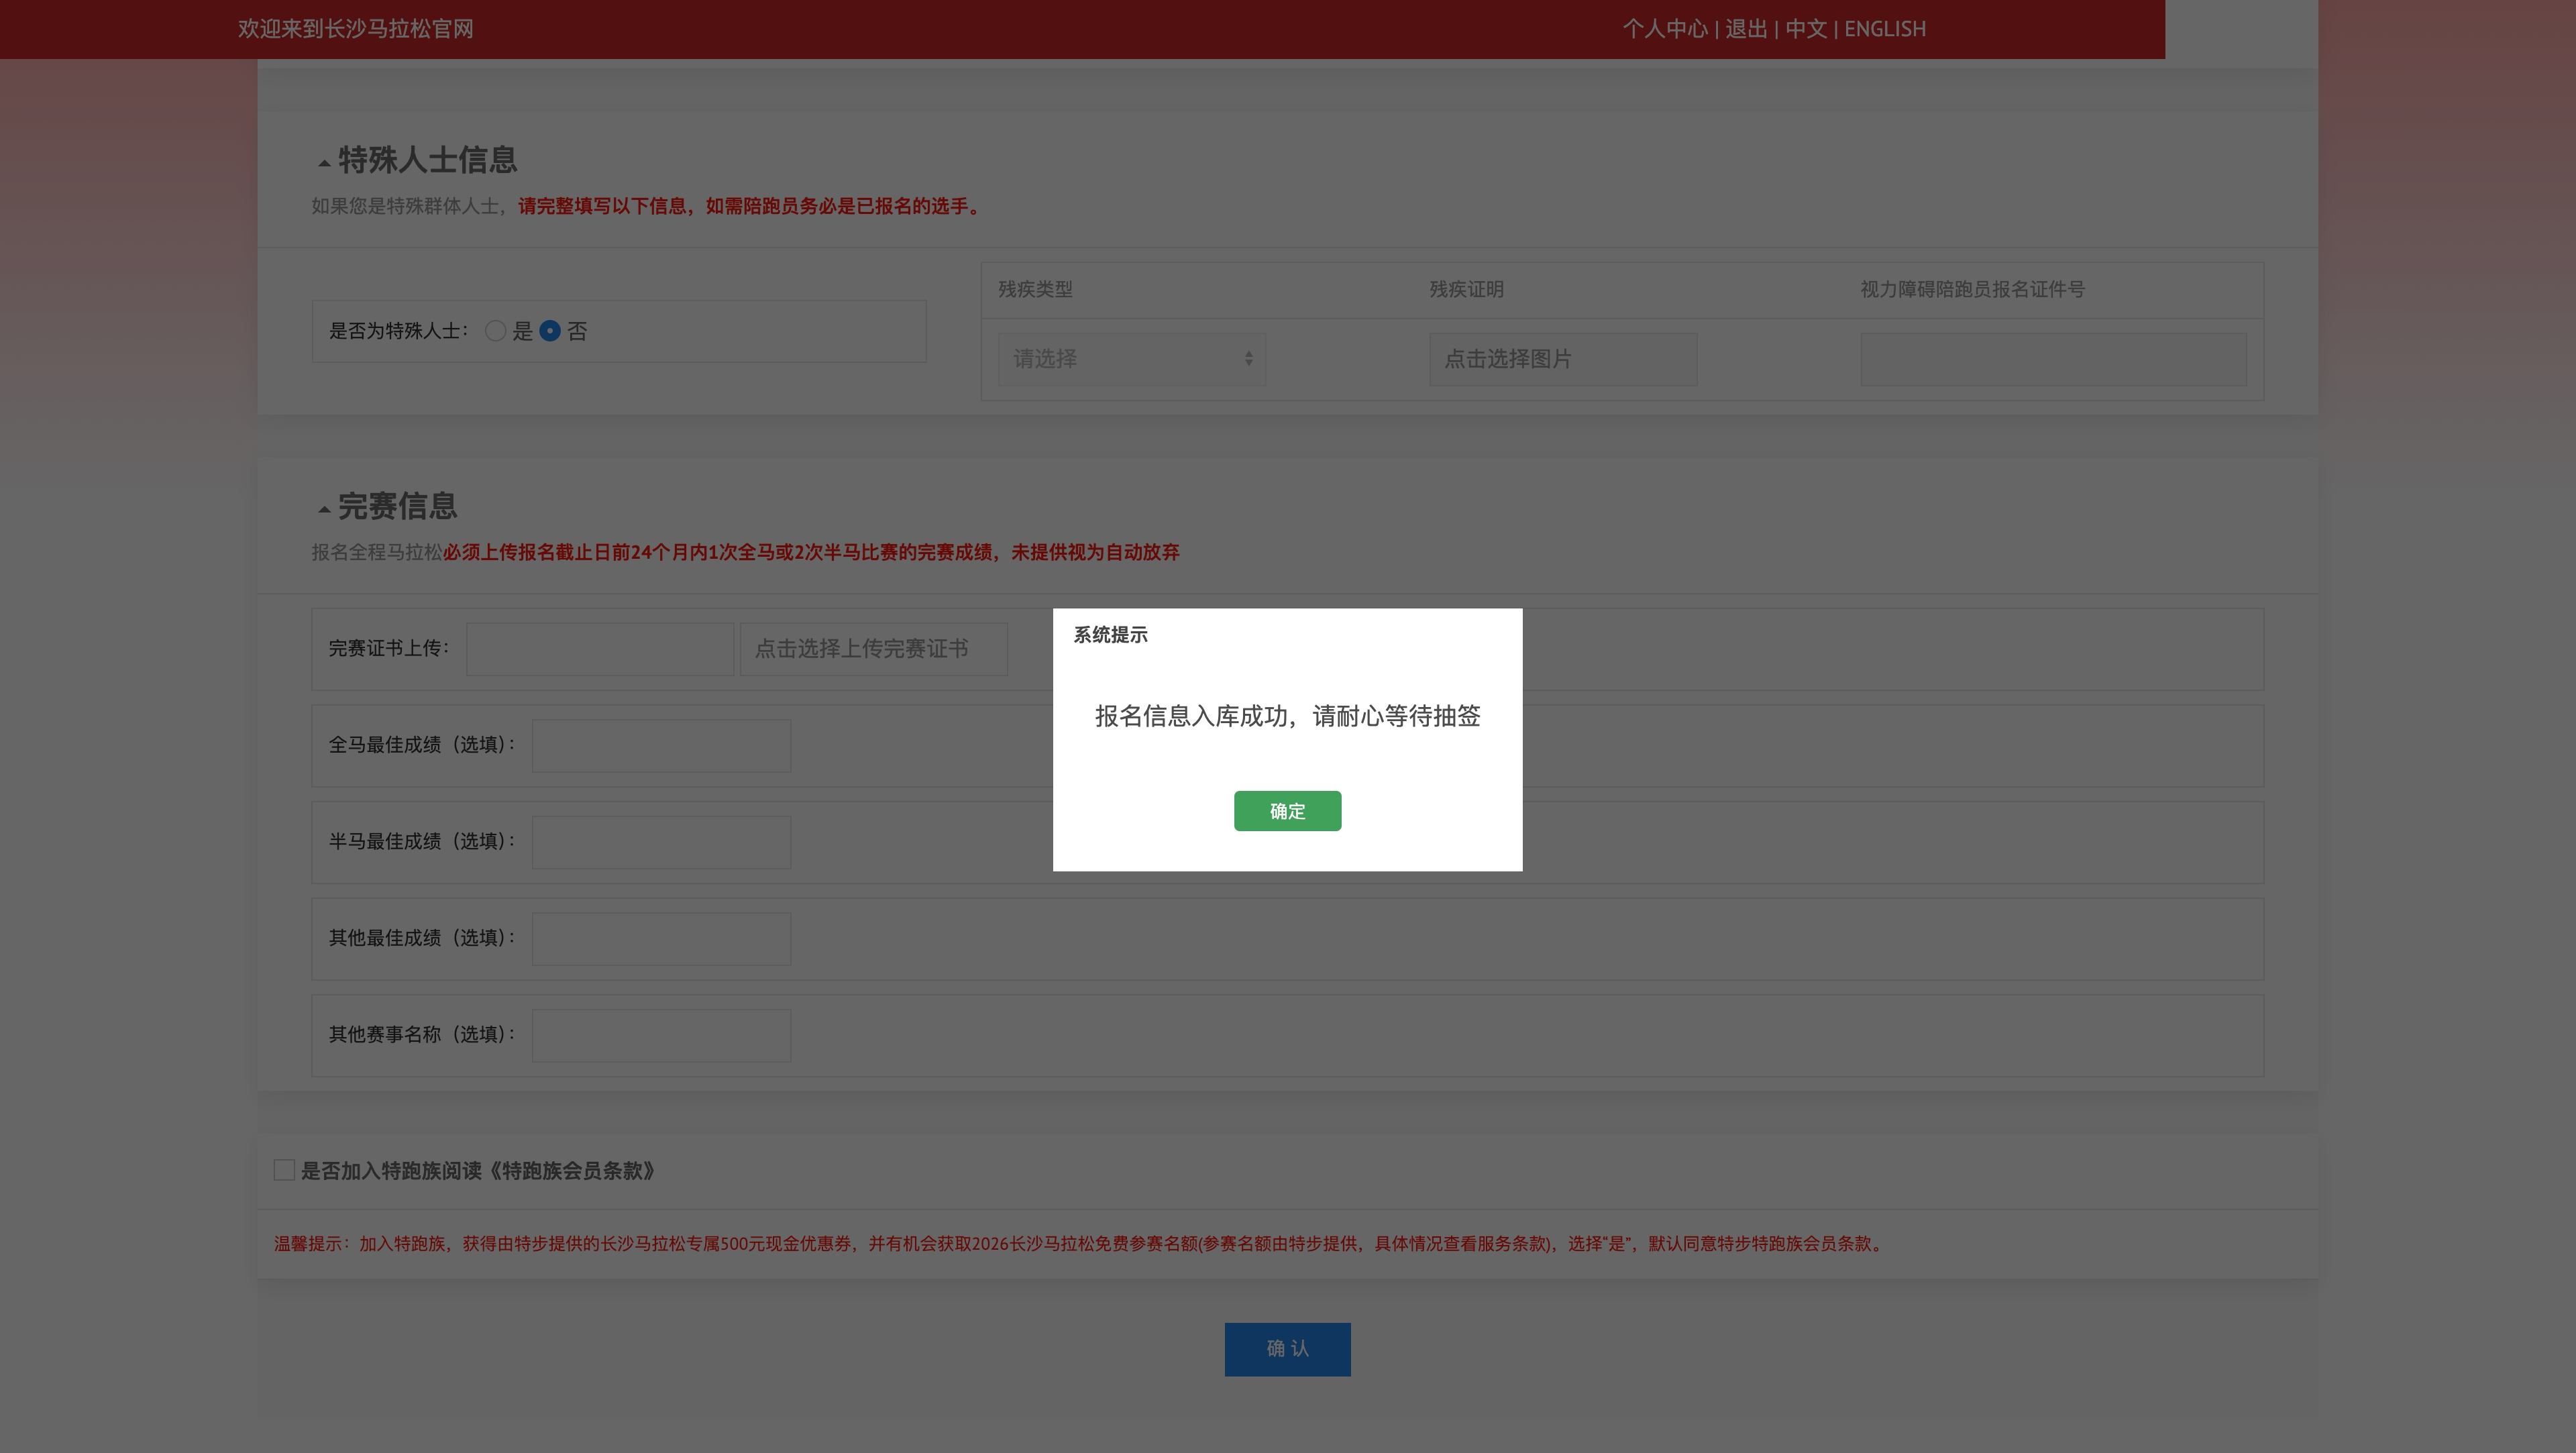Click 点击选择图片 for 残疾证明

point(1563,359)
